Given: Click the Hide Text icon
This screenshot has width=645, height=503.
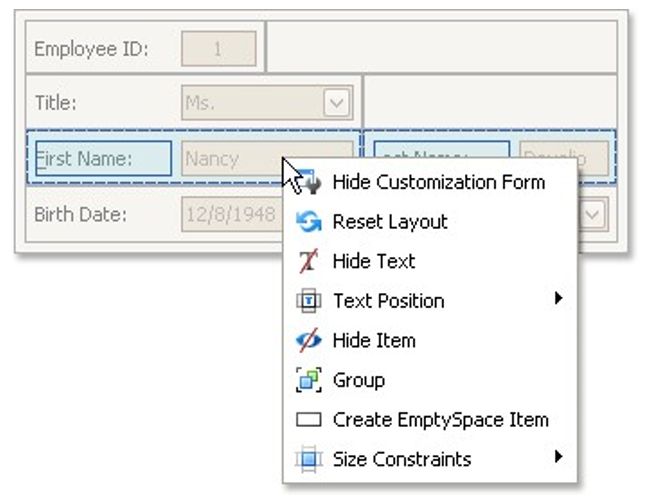Looking at the screenshot, I should coord(309,262).
